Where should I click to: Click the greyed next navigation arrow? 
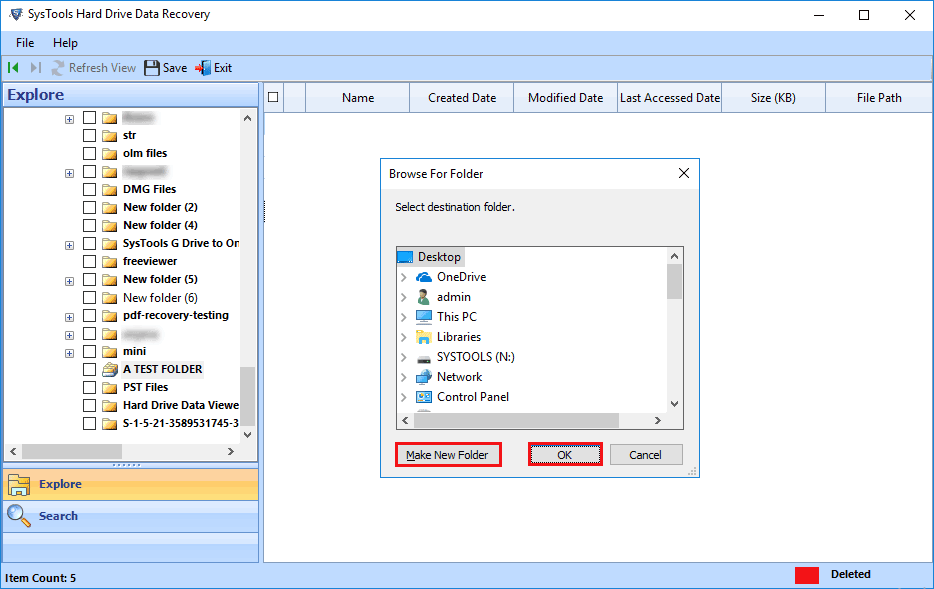(x=36, y=68)
